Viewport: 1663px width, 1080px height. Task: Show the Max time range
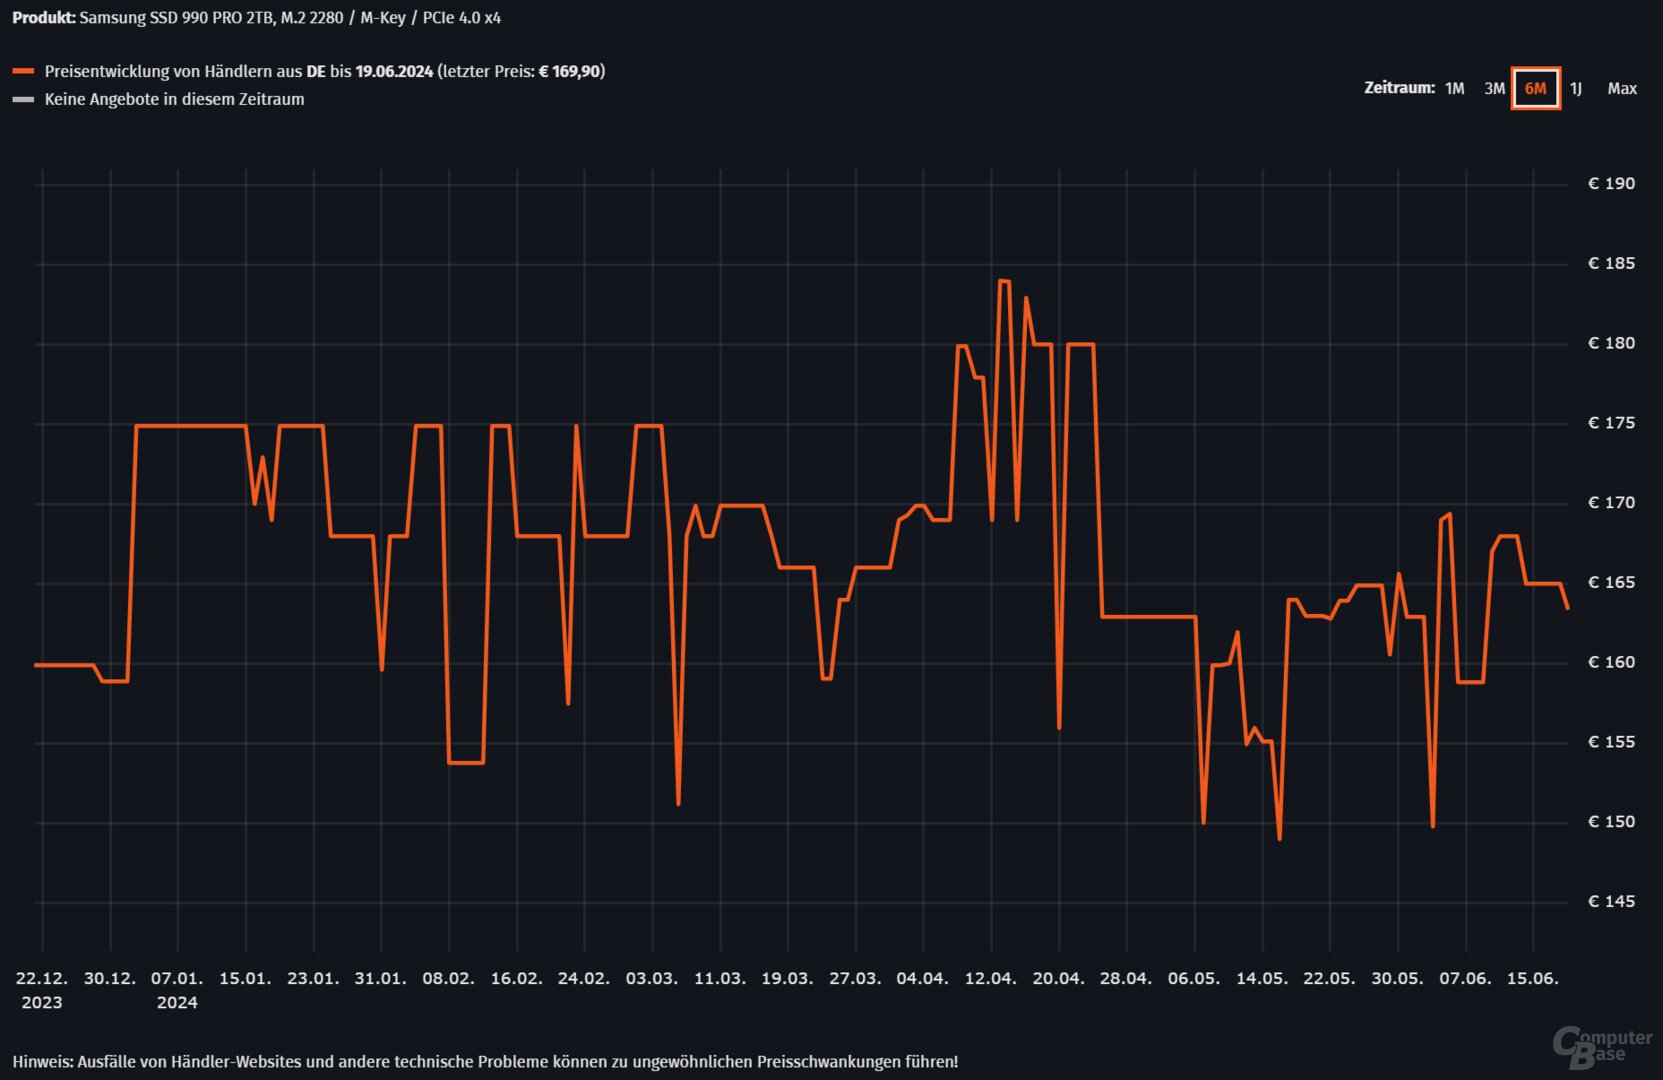tap(1621, 89)
